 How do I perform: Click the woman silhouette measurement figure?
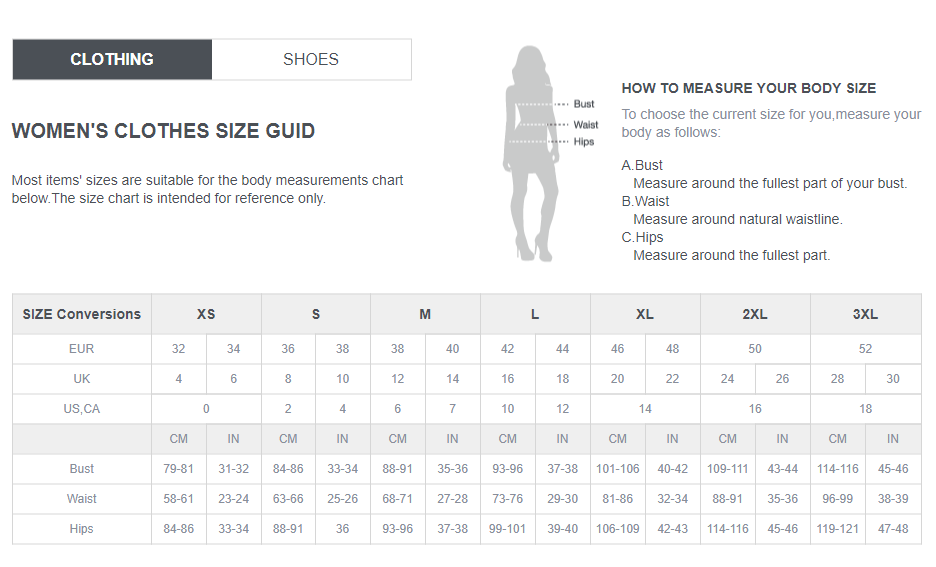point(531,154)
